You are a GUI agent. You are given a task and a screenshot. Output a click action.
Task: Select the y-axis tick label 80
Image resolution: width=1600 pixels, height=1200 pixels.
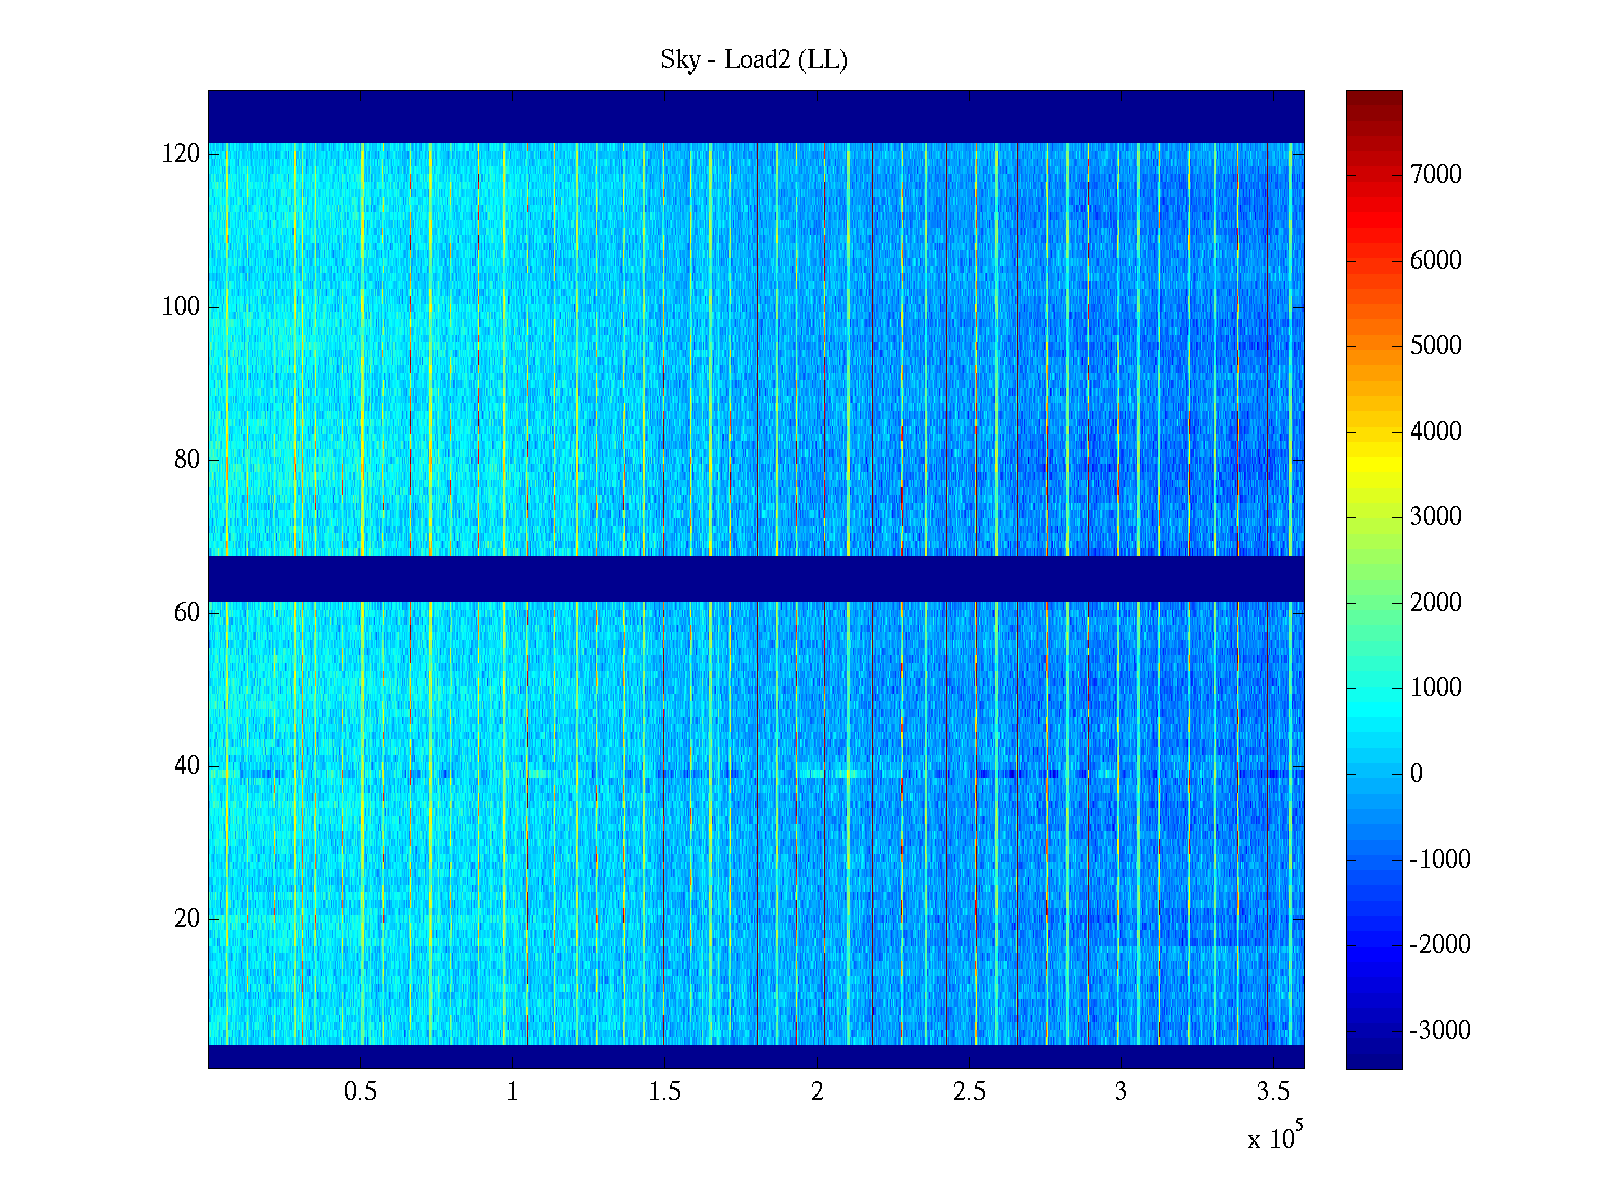point(187,460)
